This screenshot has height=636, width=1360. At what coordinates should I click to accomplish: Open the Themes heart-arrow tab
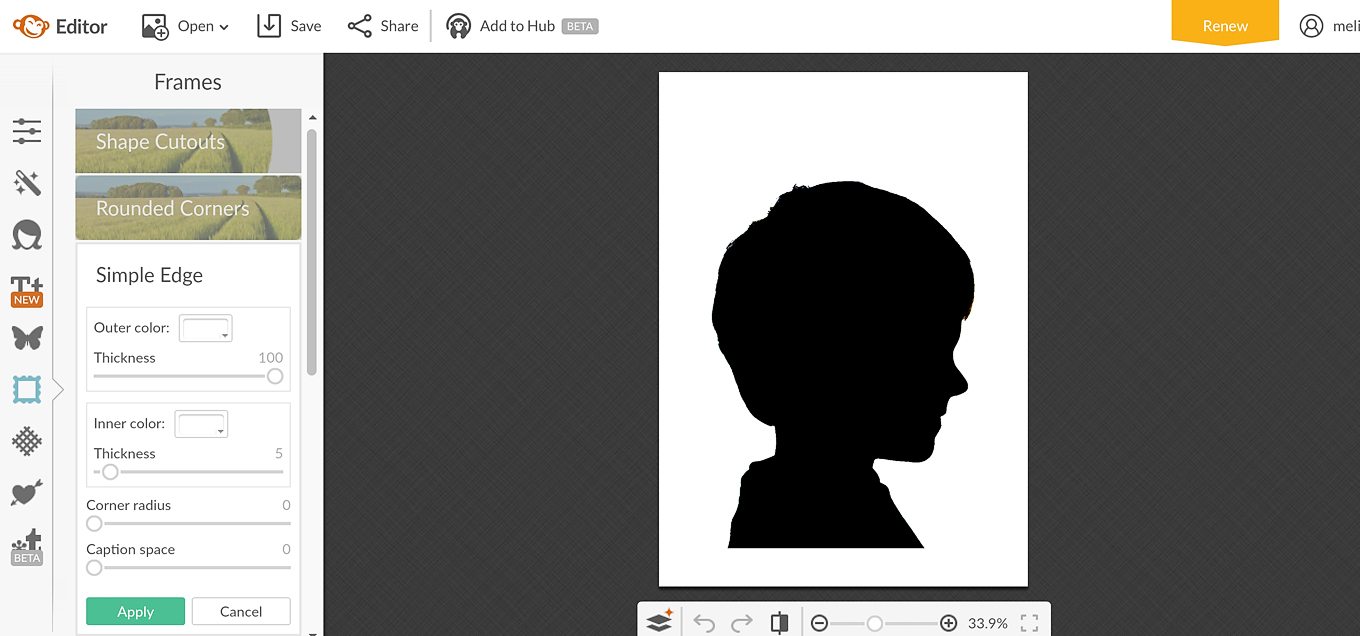[x=27, y=493]
